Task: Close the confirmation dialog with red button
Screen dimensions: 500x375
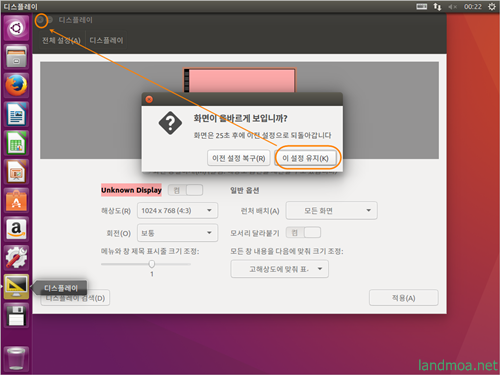Action: click(x=149, y=99)
